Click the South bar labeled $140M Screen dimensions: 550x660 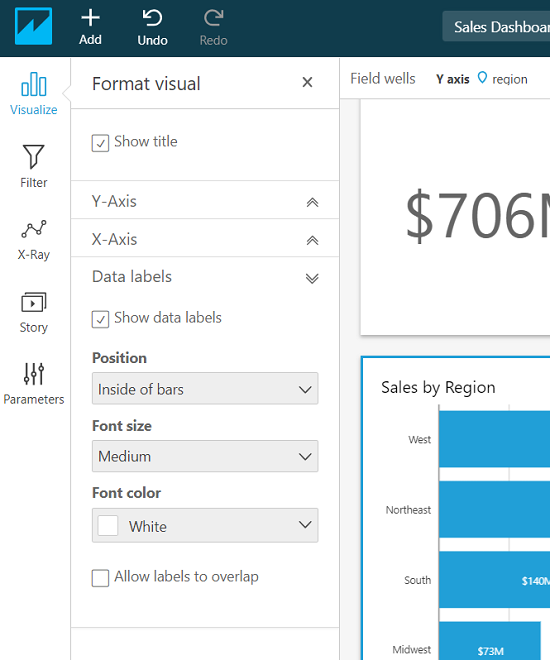coord(494,579)
